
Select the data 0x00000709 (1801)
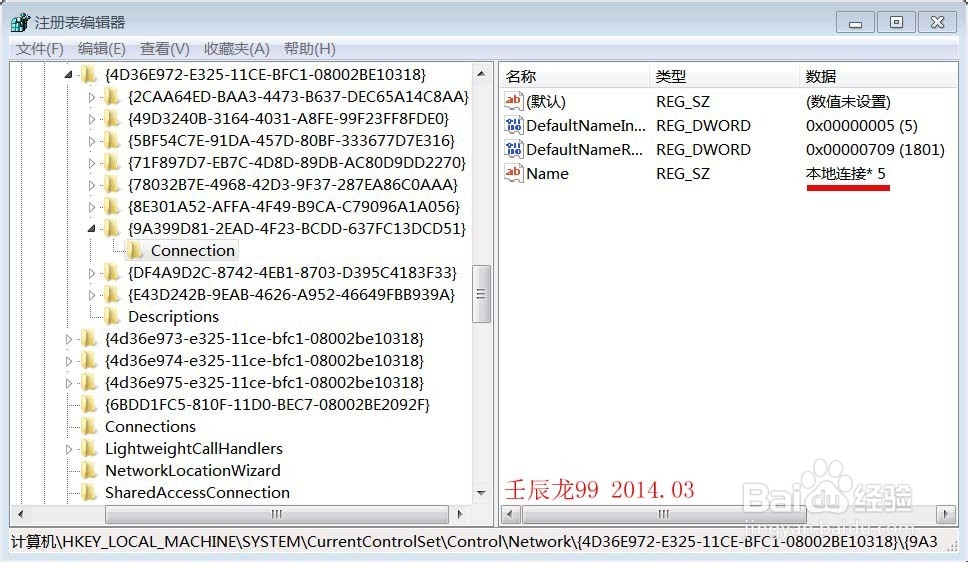pos(875,149)
